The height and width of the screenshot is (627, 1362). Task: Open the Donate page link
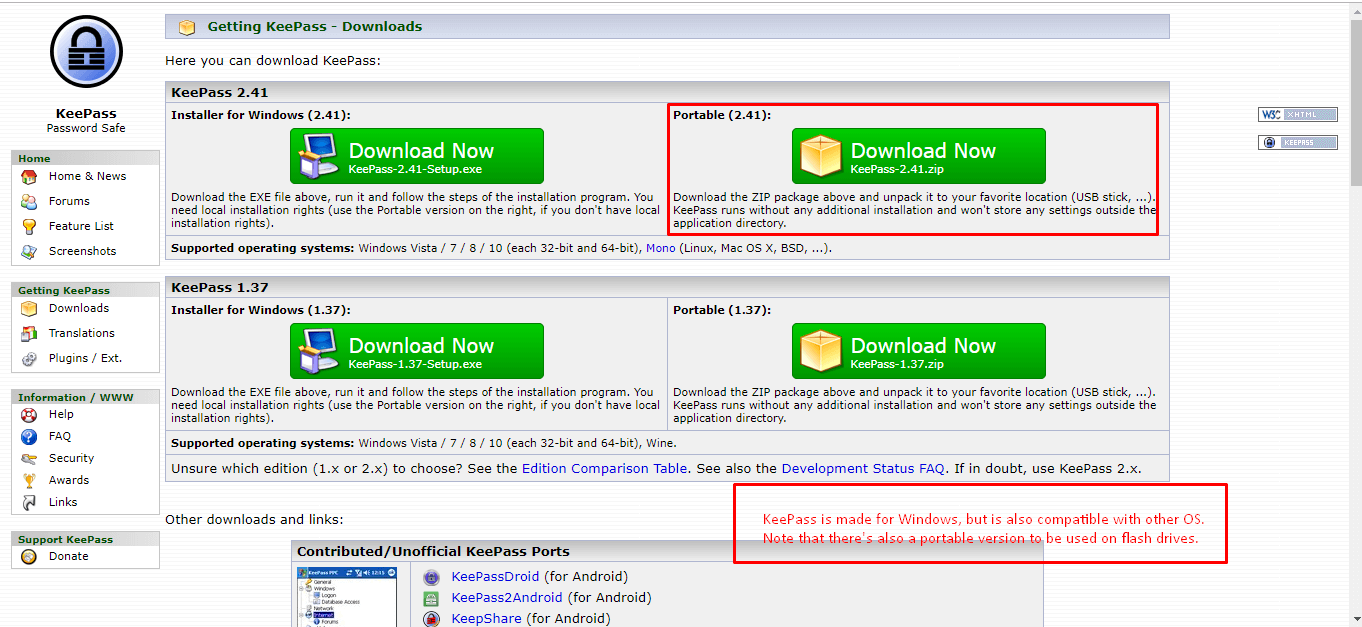point(68,556)
